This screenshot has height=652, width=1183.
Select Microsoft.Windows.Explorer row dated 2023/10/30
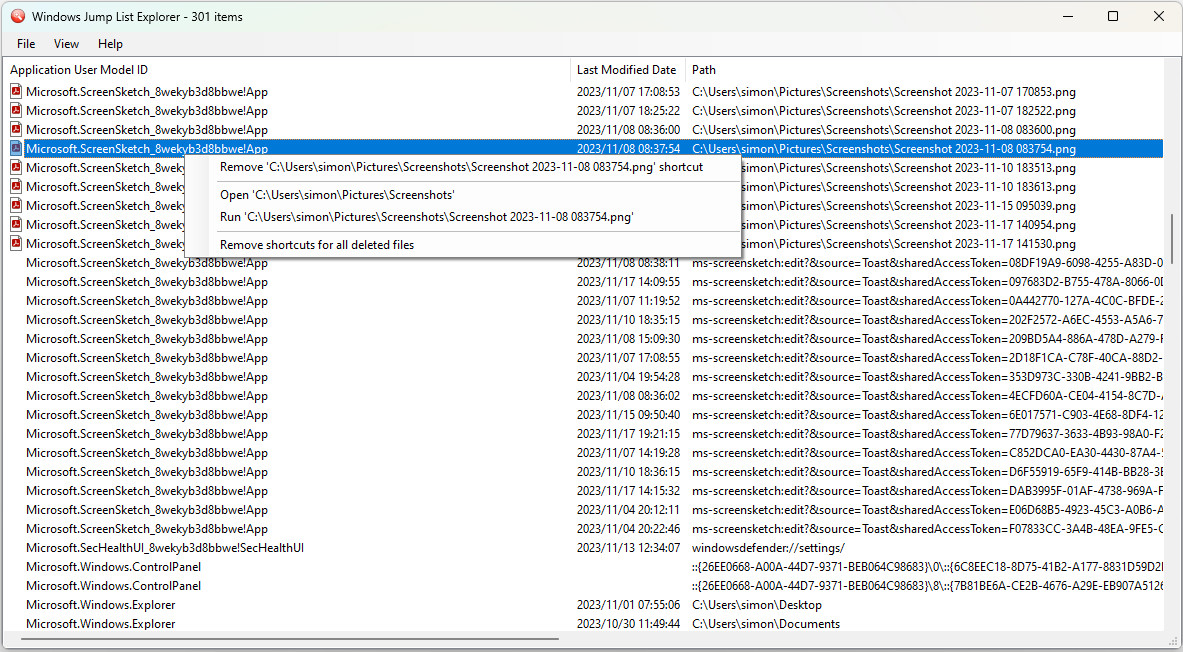pos(582,623)
